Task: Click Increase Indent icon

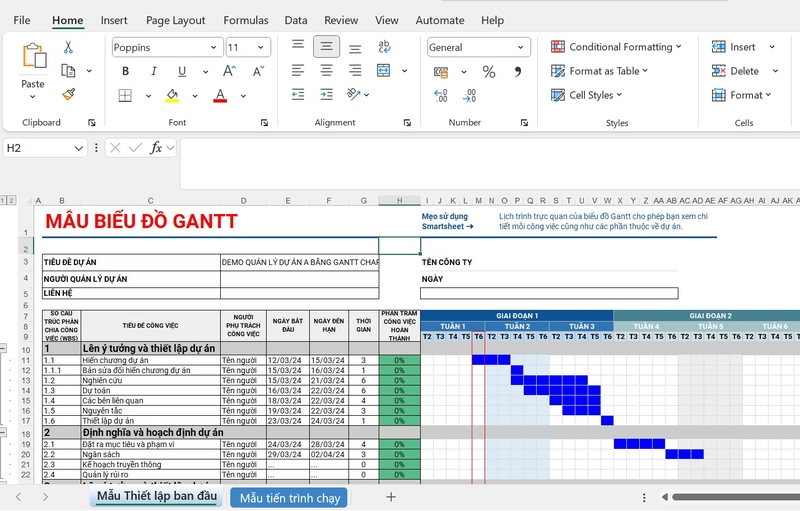Action: [327, 94]
